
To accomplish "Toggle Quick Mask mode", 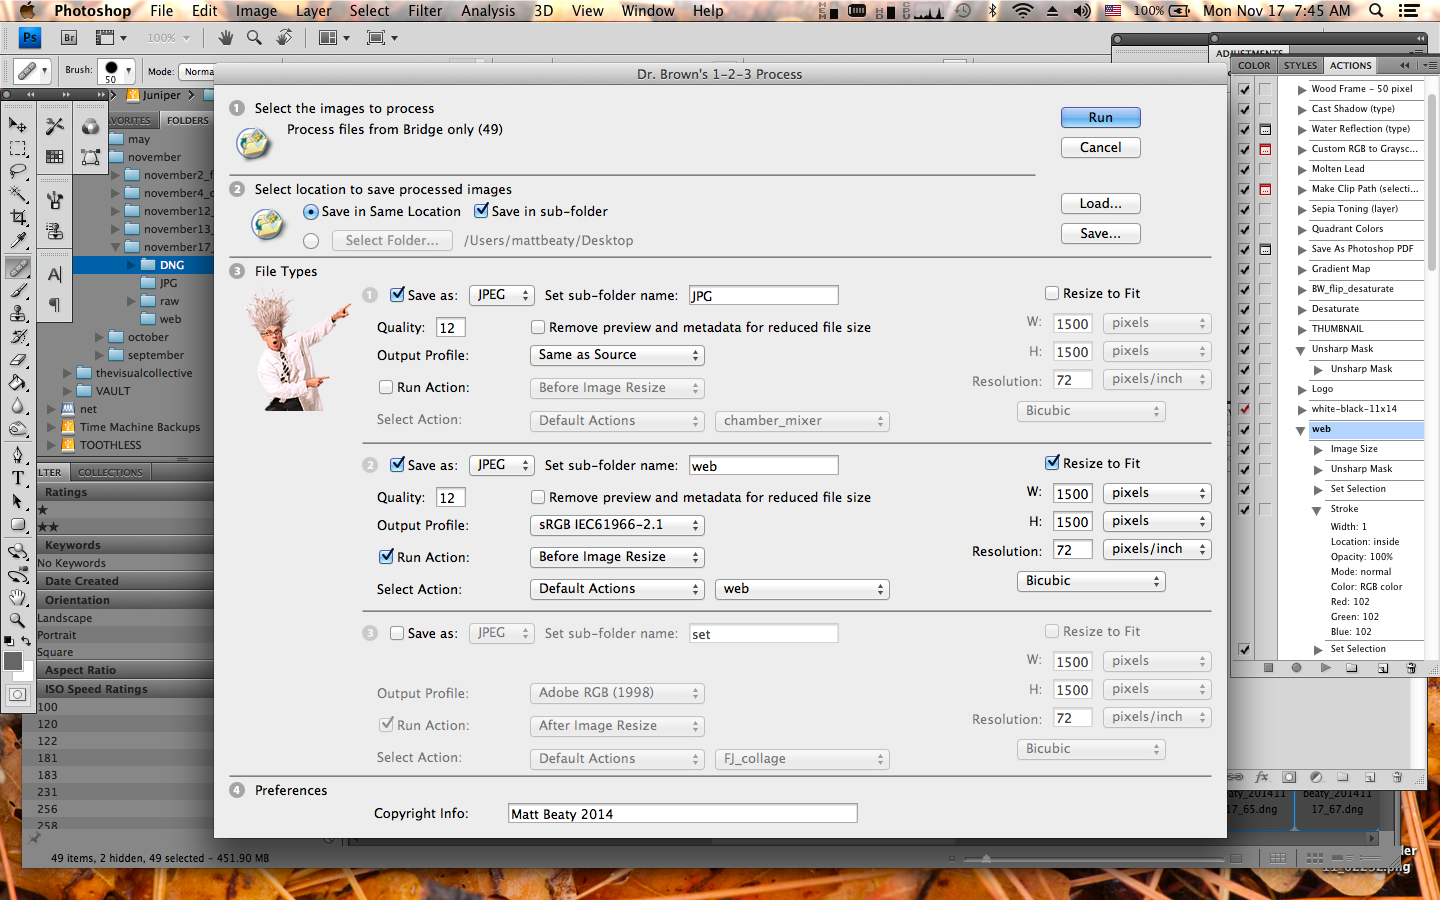I will [18, 695].
